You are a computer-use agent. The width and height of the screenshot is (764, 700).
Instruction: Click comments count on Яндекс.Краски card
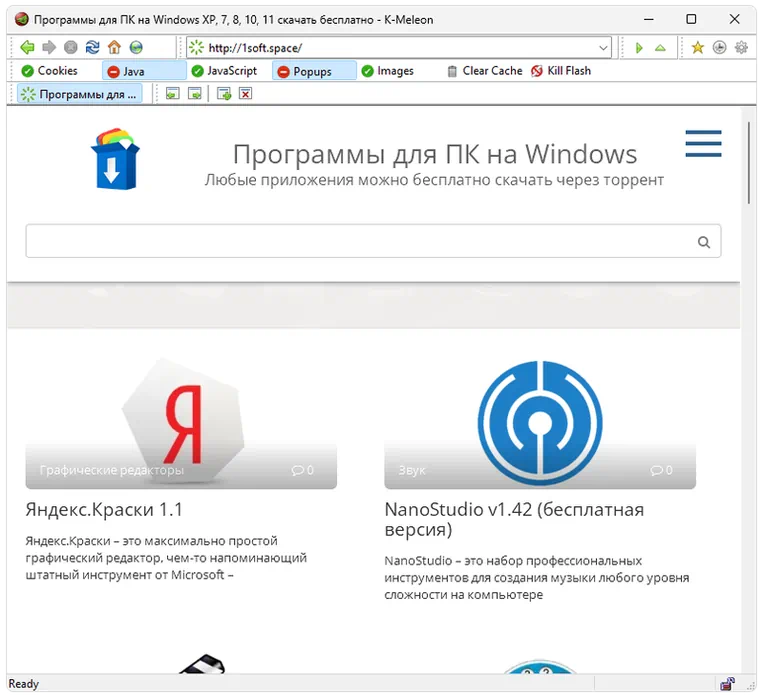pyautogui.click(x=302, y=470)
